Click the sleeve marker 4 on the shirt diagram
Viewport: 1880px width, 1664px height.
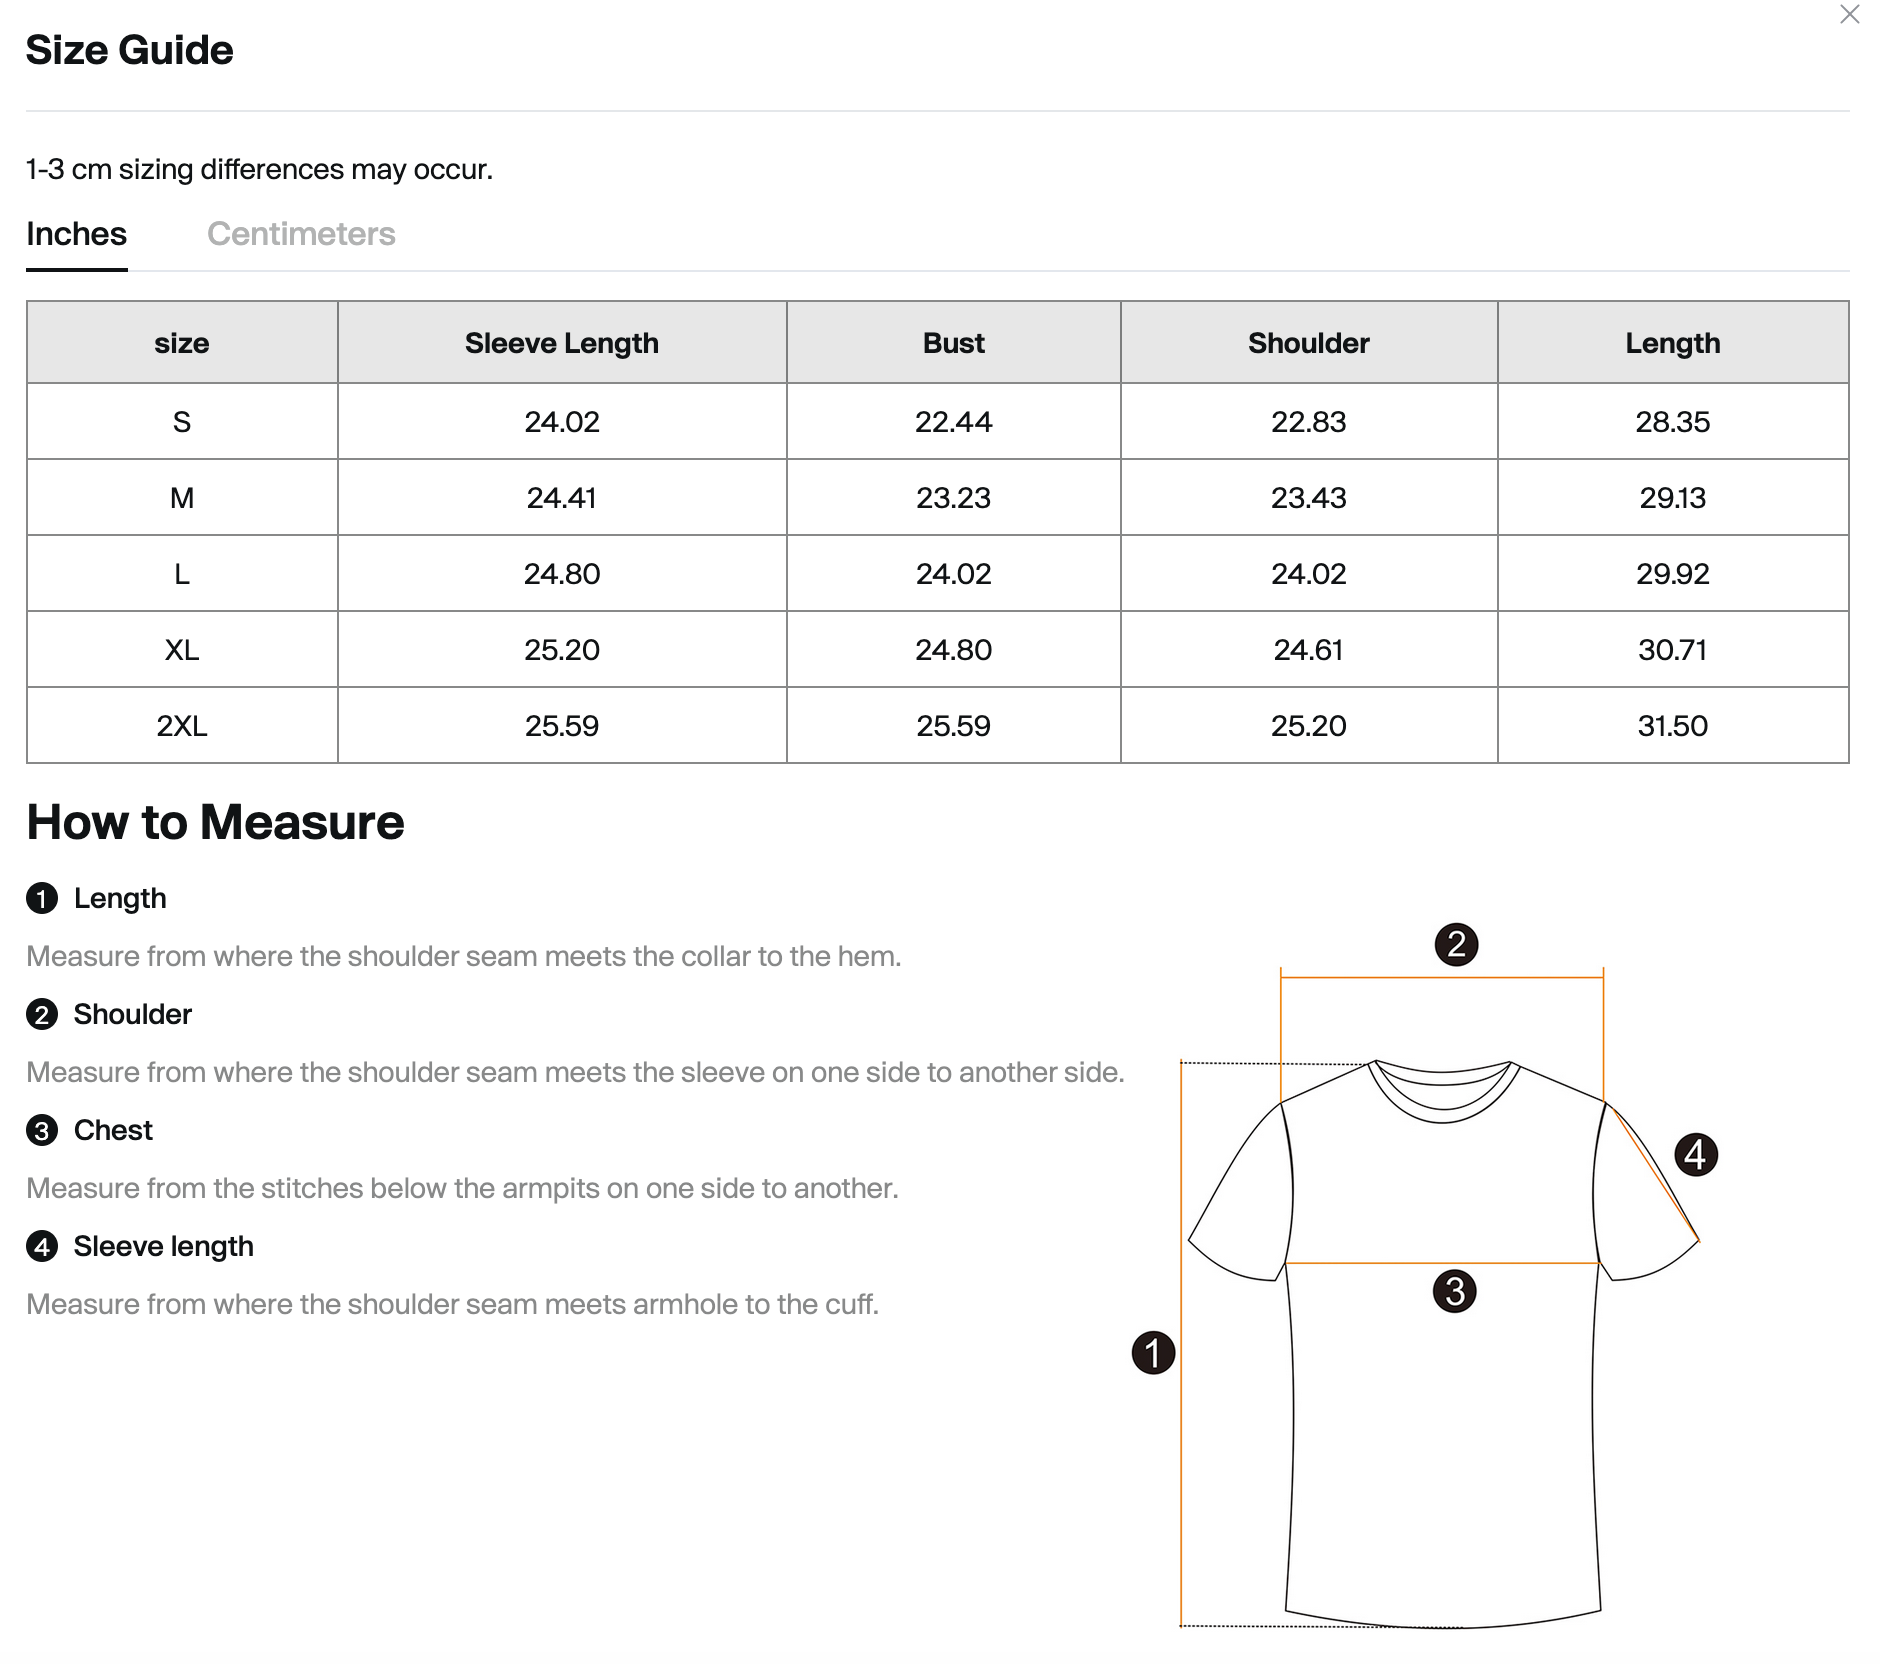[1695, 1155]
